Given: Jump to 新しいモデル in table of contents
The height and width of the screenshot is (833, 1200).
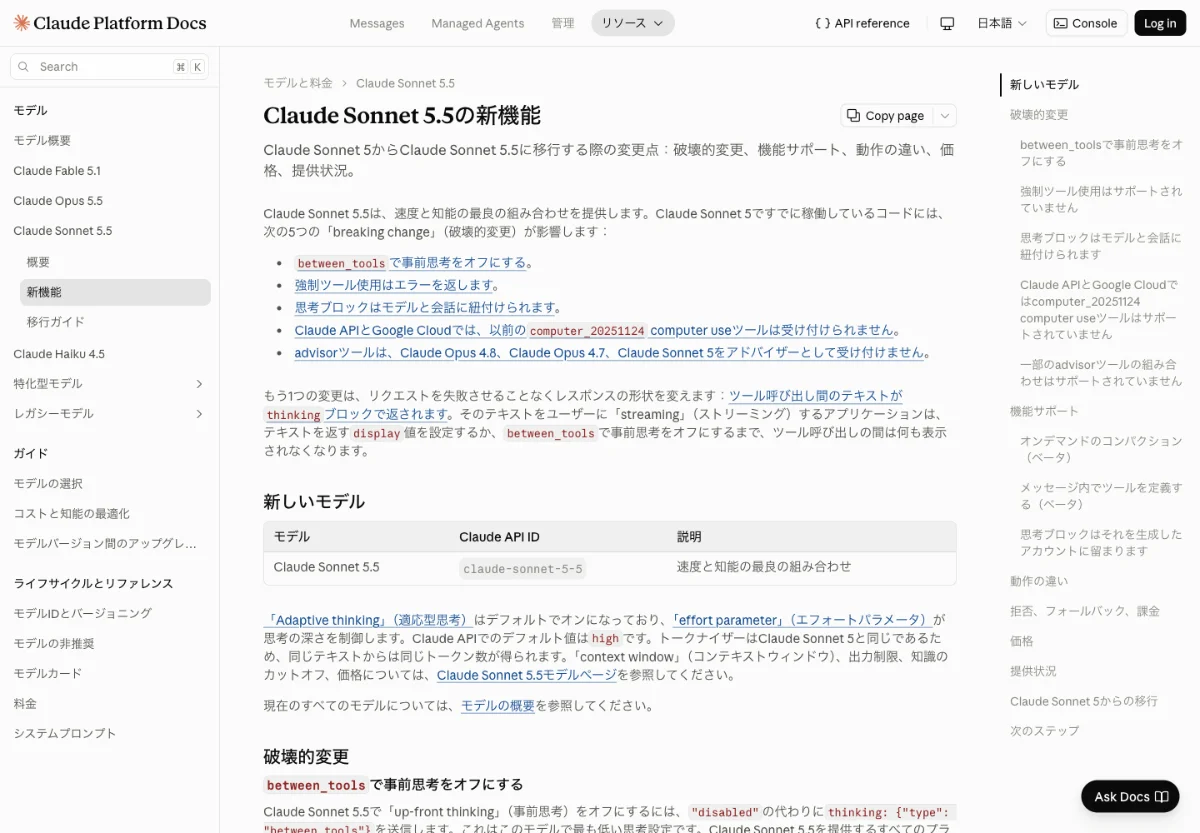Looking at the screenshot, I should (x=1044, y=85).
